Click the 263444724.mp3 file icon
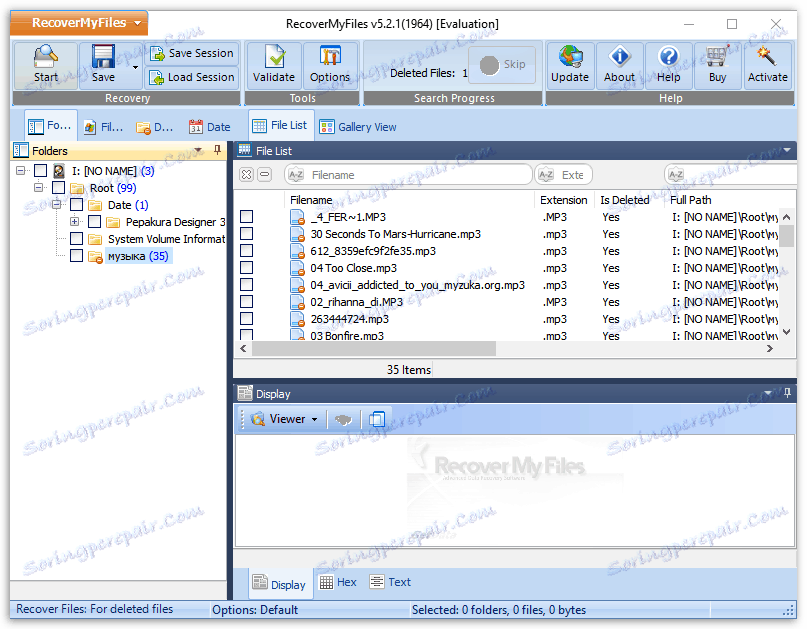The width and height of the screenshot is (807, 629). pos(297,319)
